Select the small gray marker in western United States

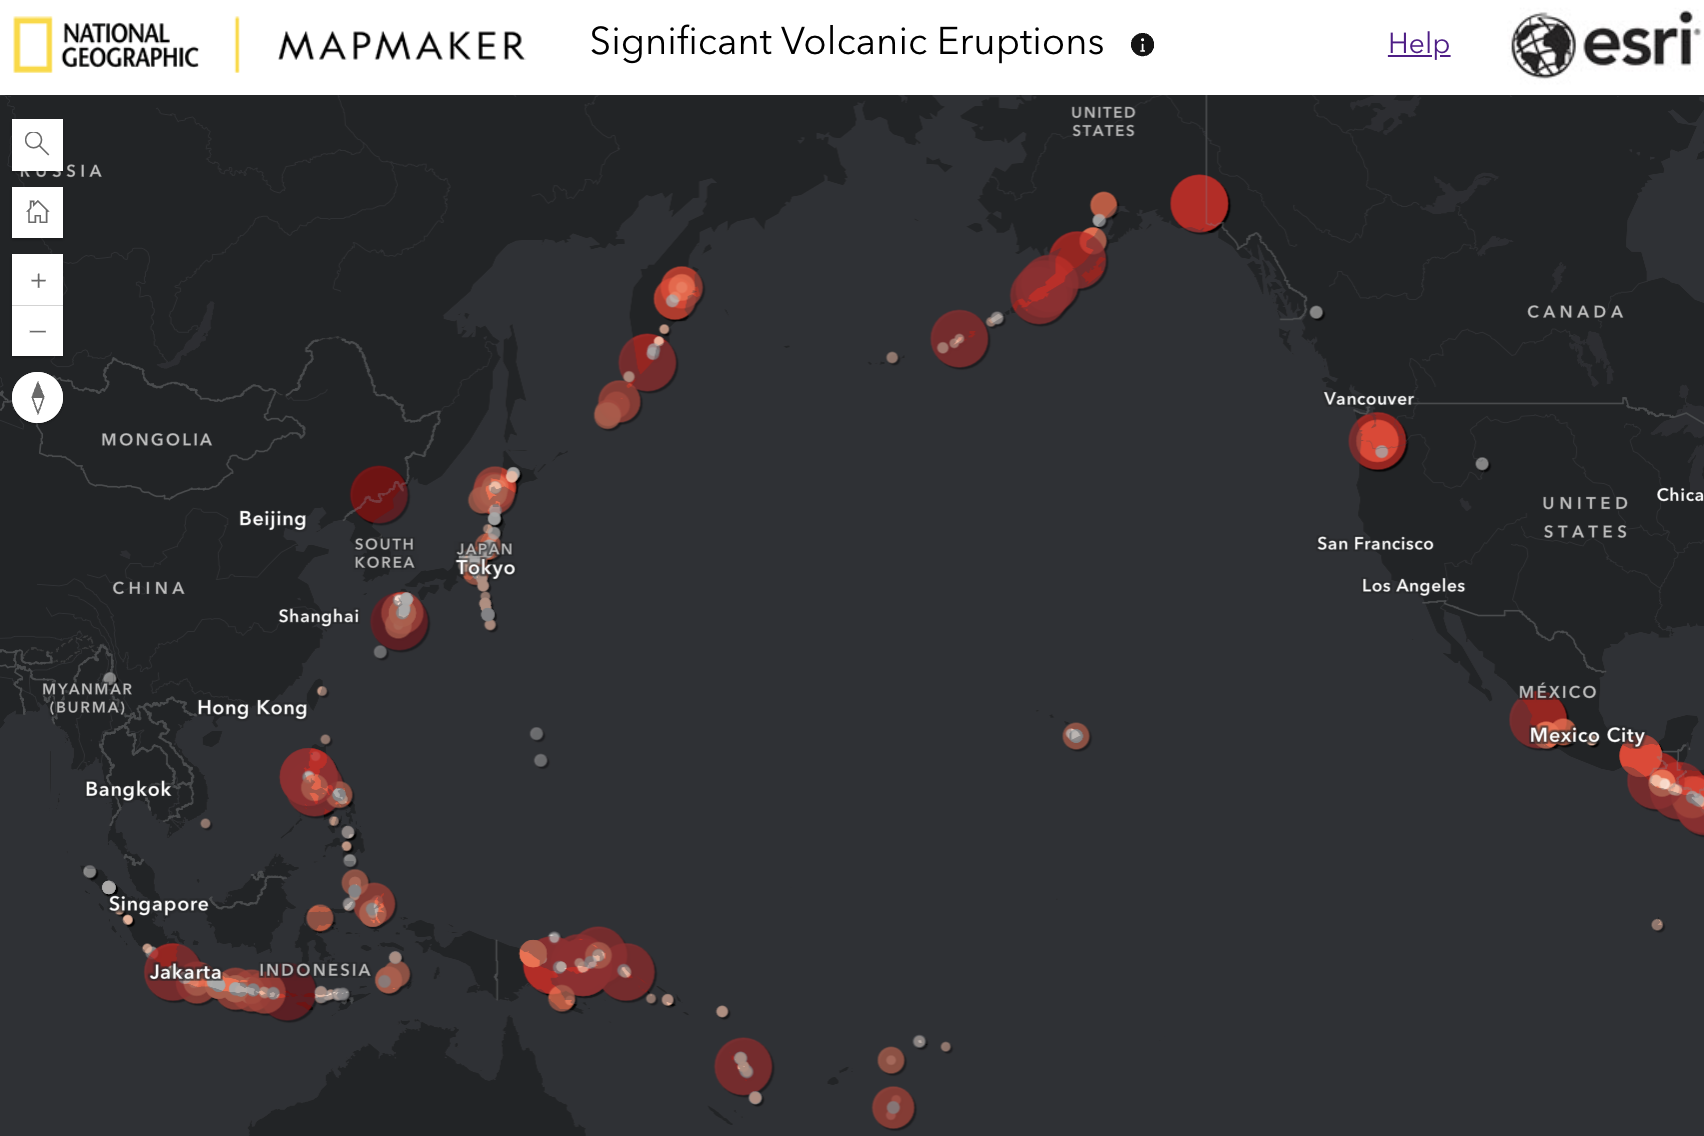click(x=1482, y=464)
